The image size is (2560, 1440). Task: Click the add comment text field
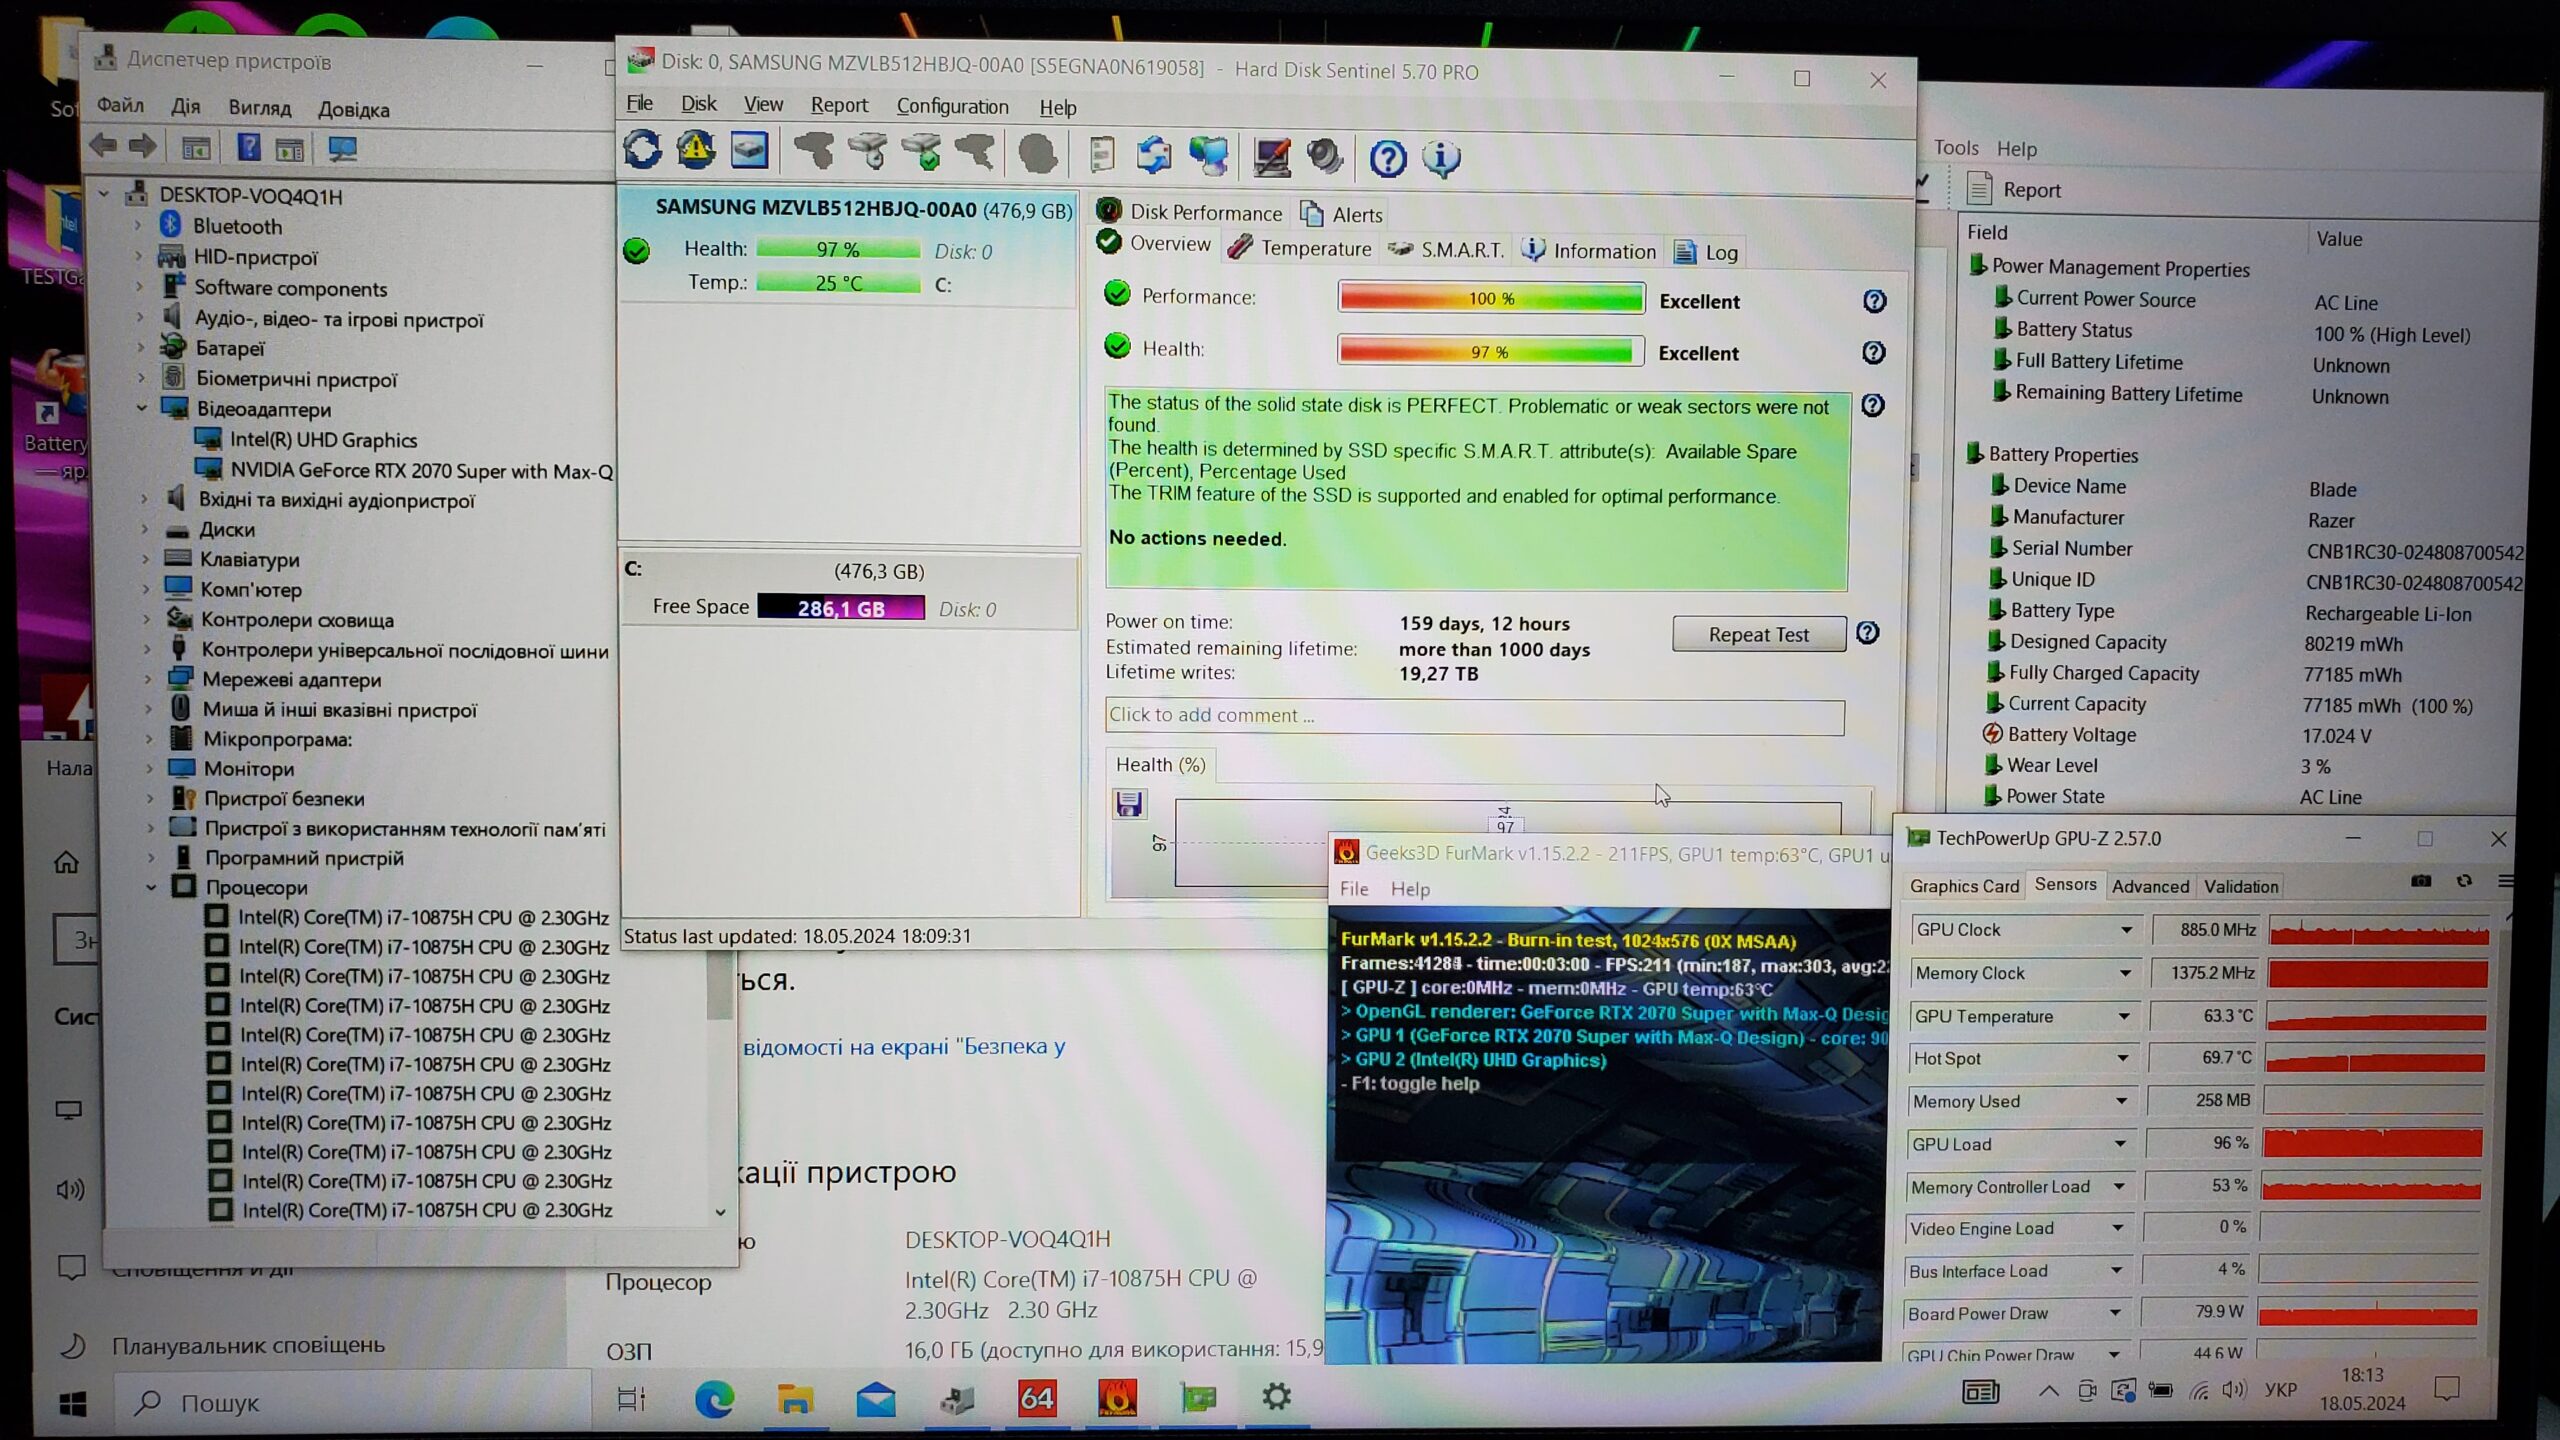[x=1474, y=716]
